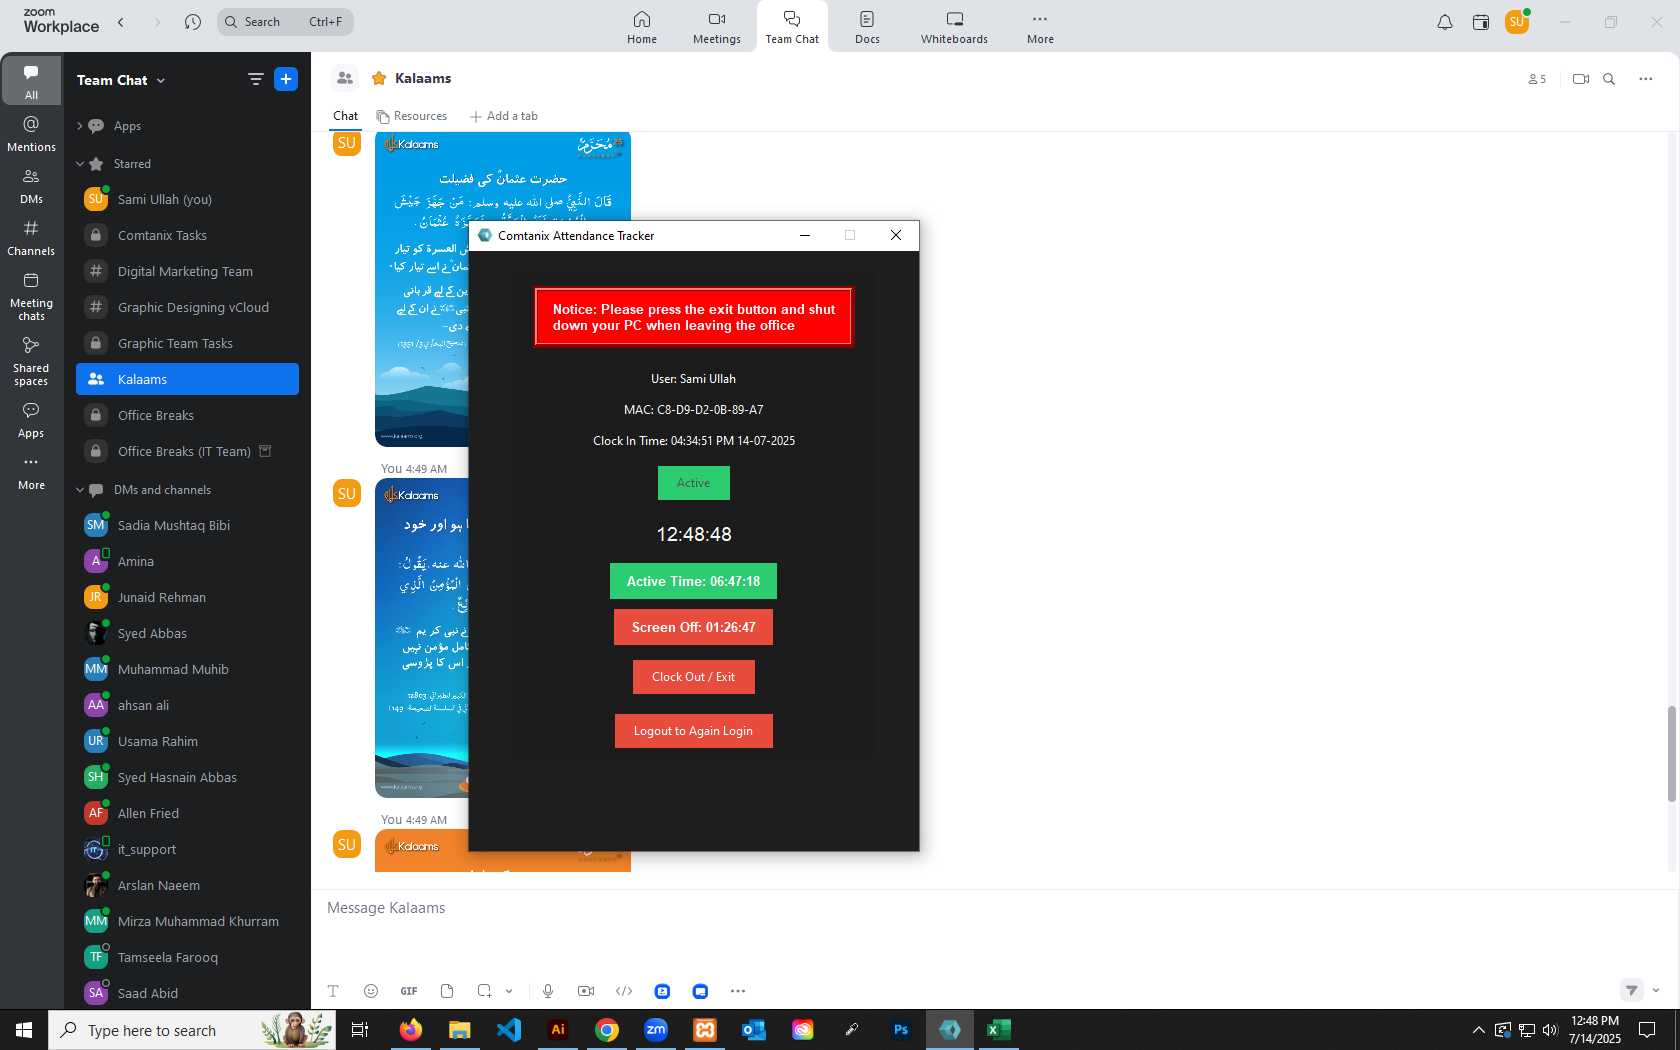Collapse DMs and channels section
1680x1050 pixels.
point(79,490)
